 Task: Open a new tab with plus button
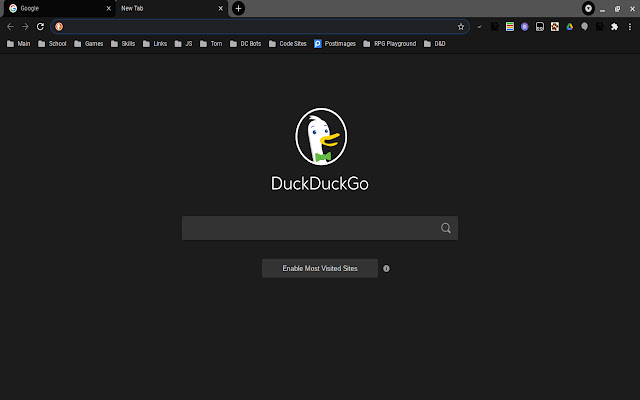pos(238,8)
